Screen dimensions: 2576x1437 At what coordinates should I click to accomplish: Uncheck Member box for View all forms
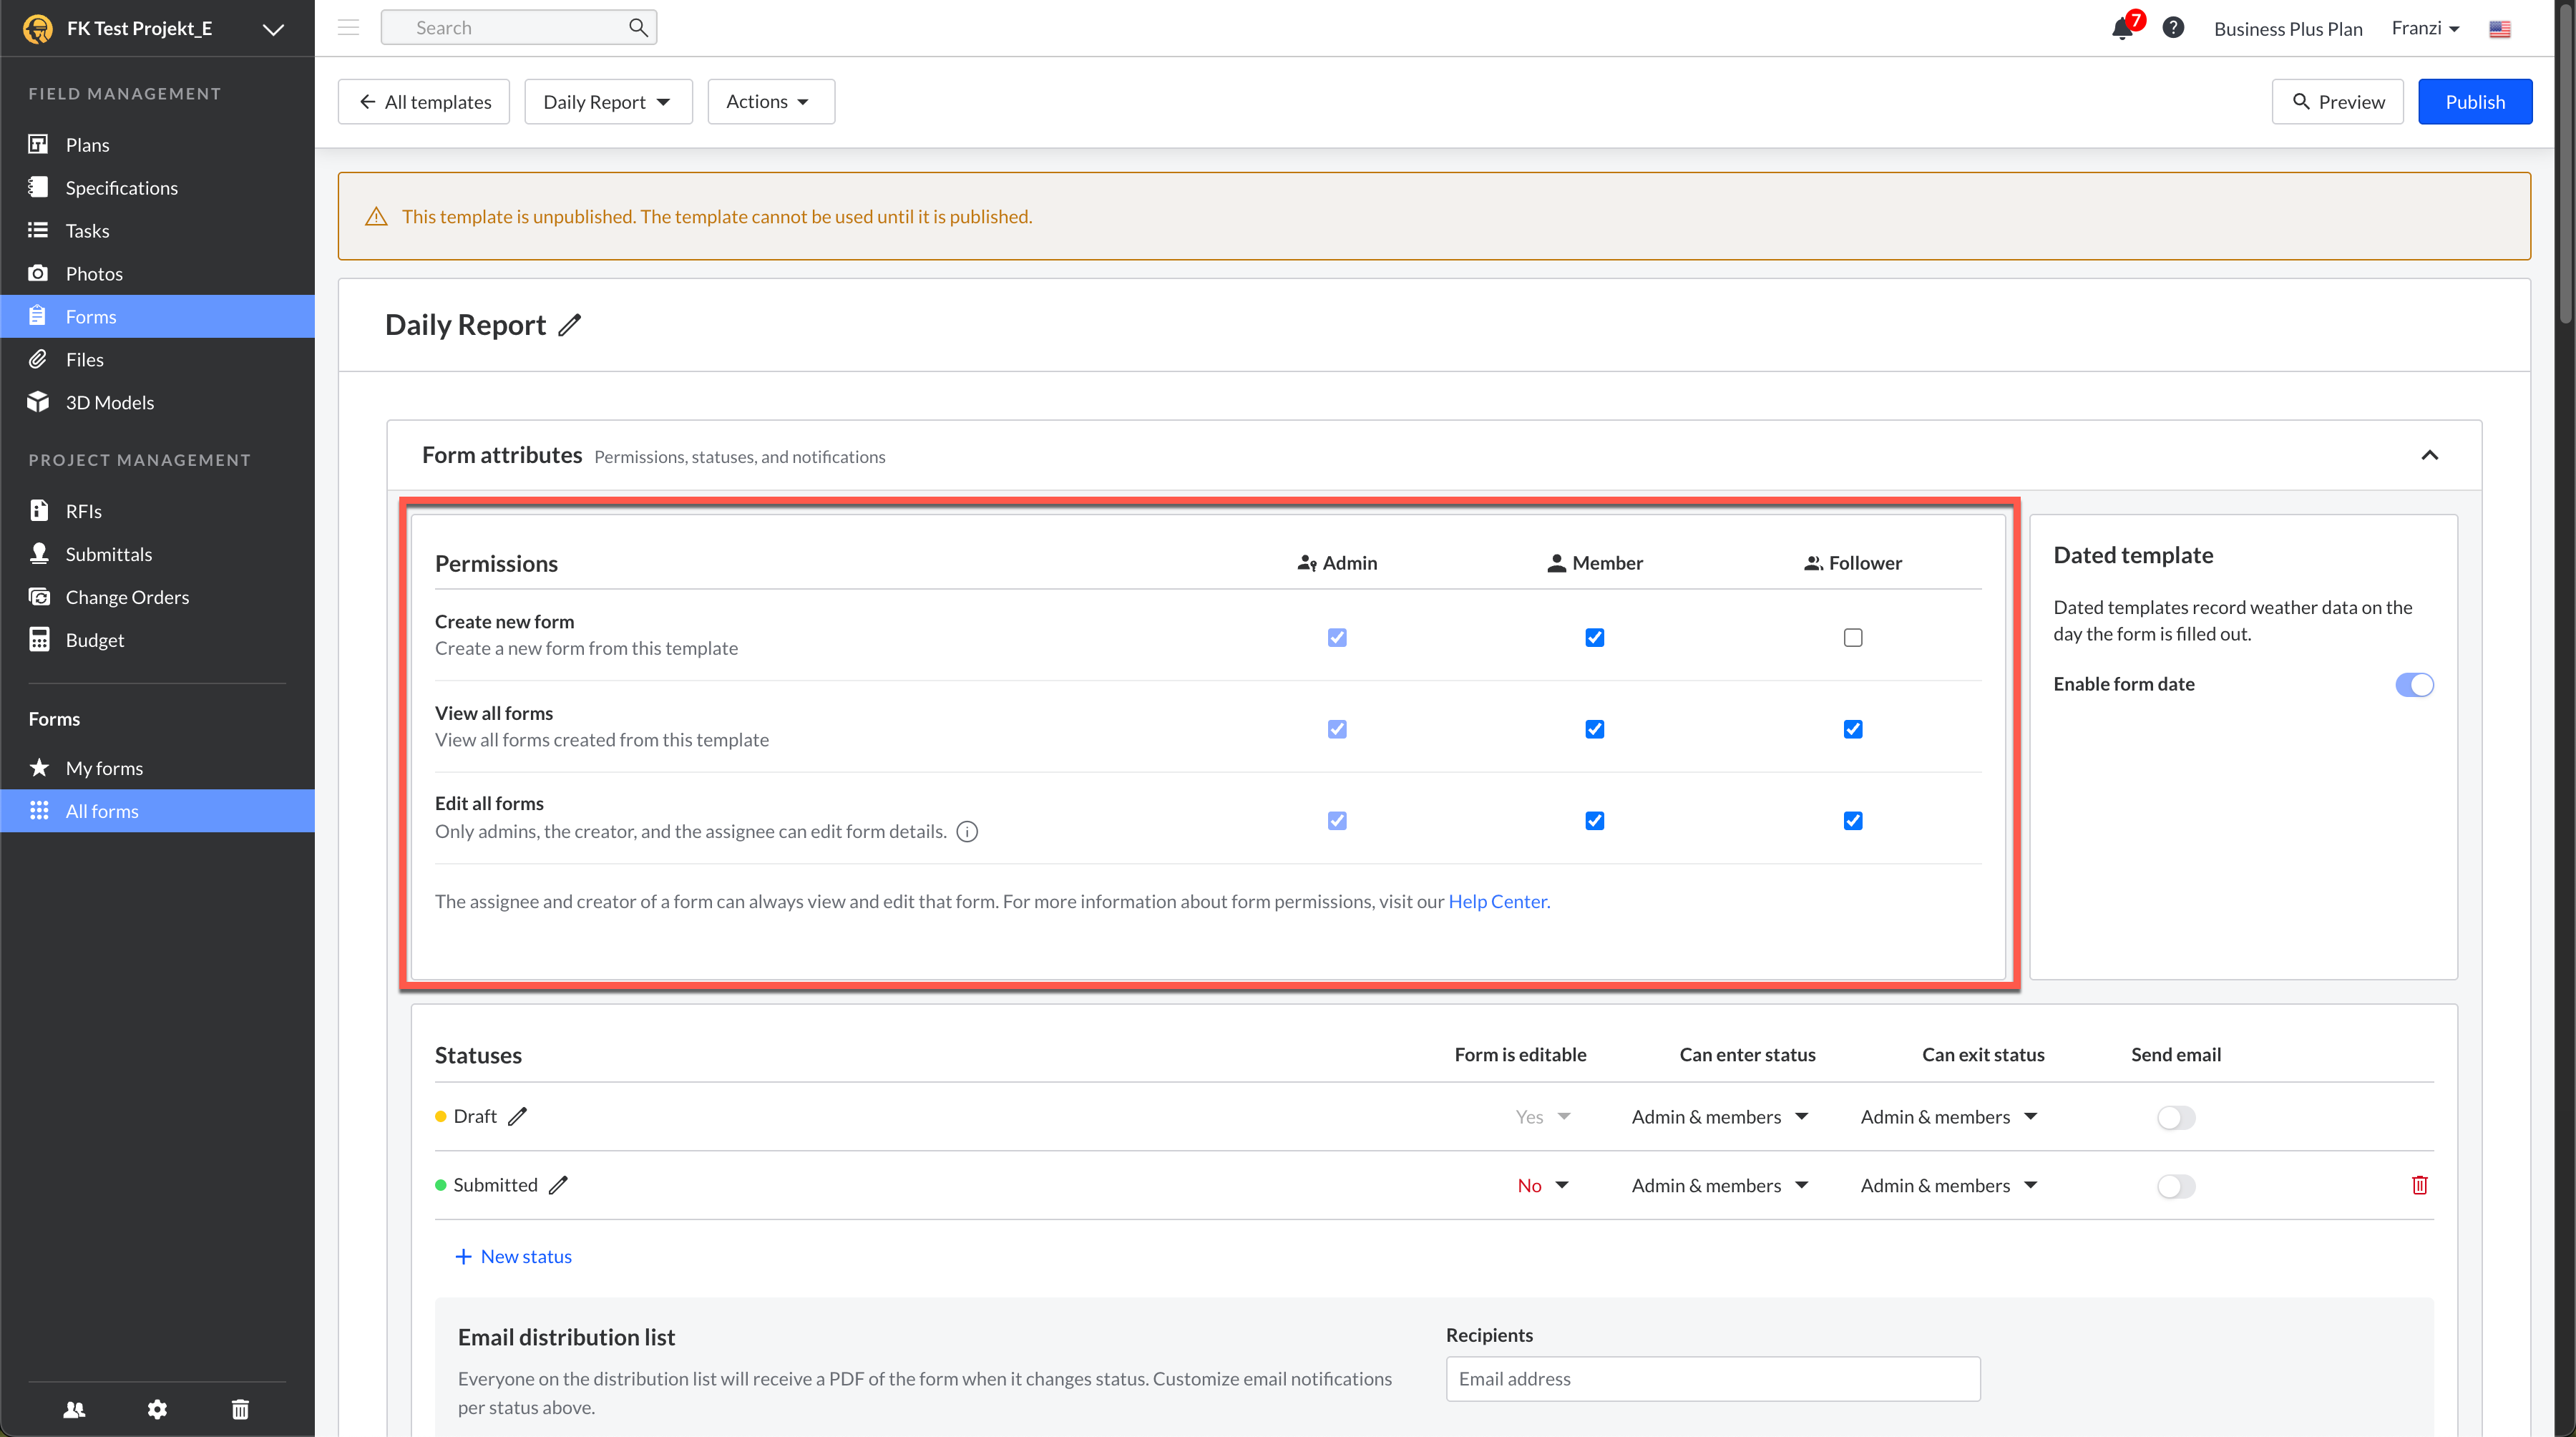pos(1594,729)
